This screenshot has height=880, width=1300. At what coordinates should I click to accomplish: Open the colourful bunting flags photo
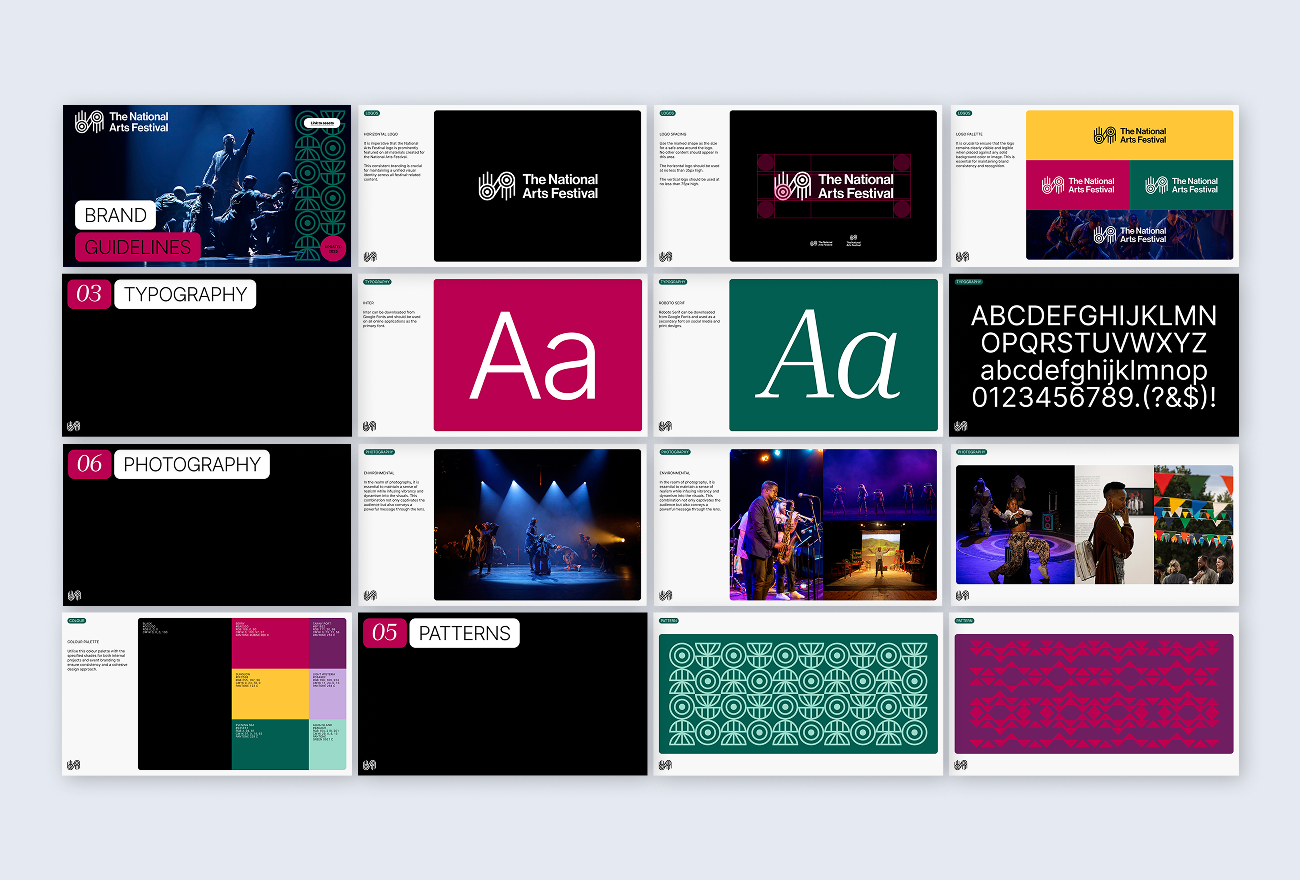(1194, 525)
